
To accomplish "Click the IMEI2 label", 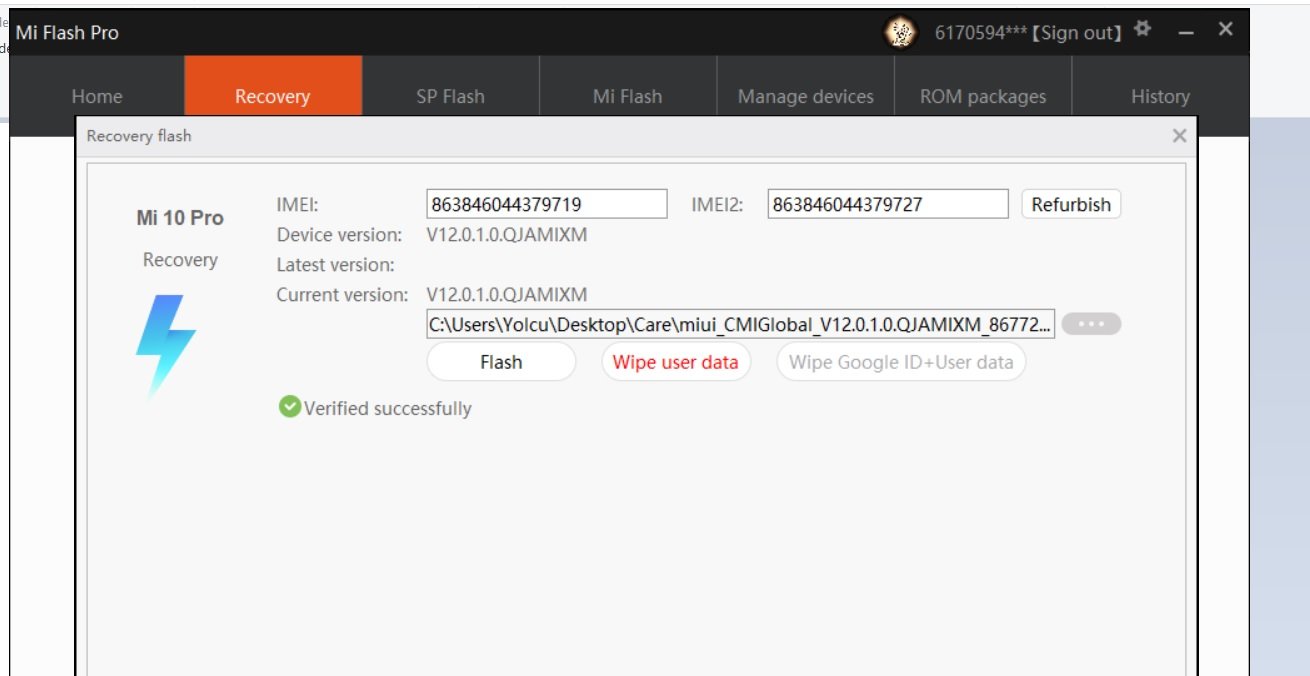I will pos(717,205).
